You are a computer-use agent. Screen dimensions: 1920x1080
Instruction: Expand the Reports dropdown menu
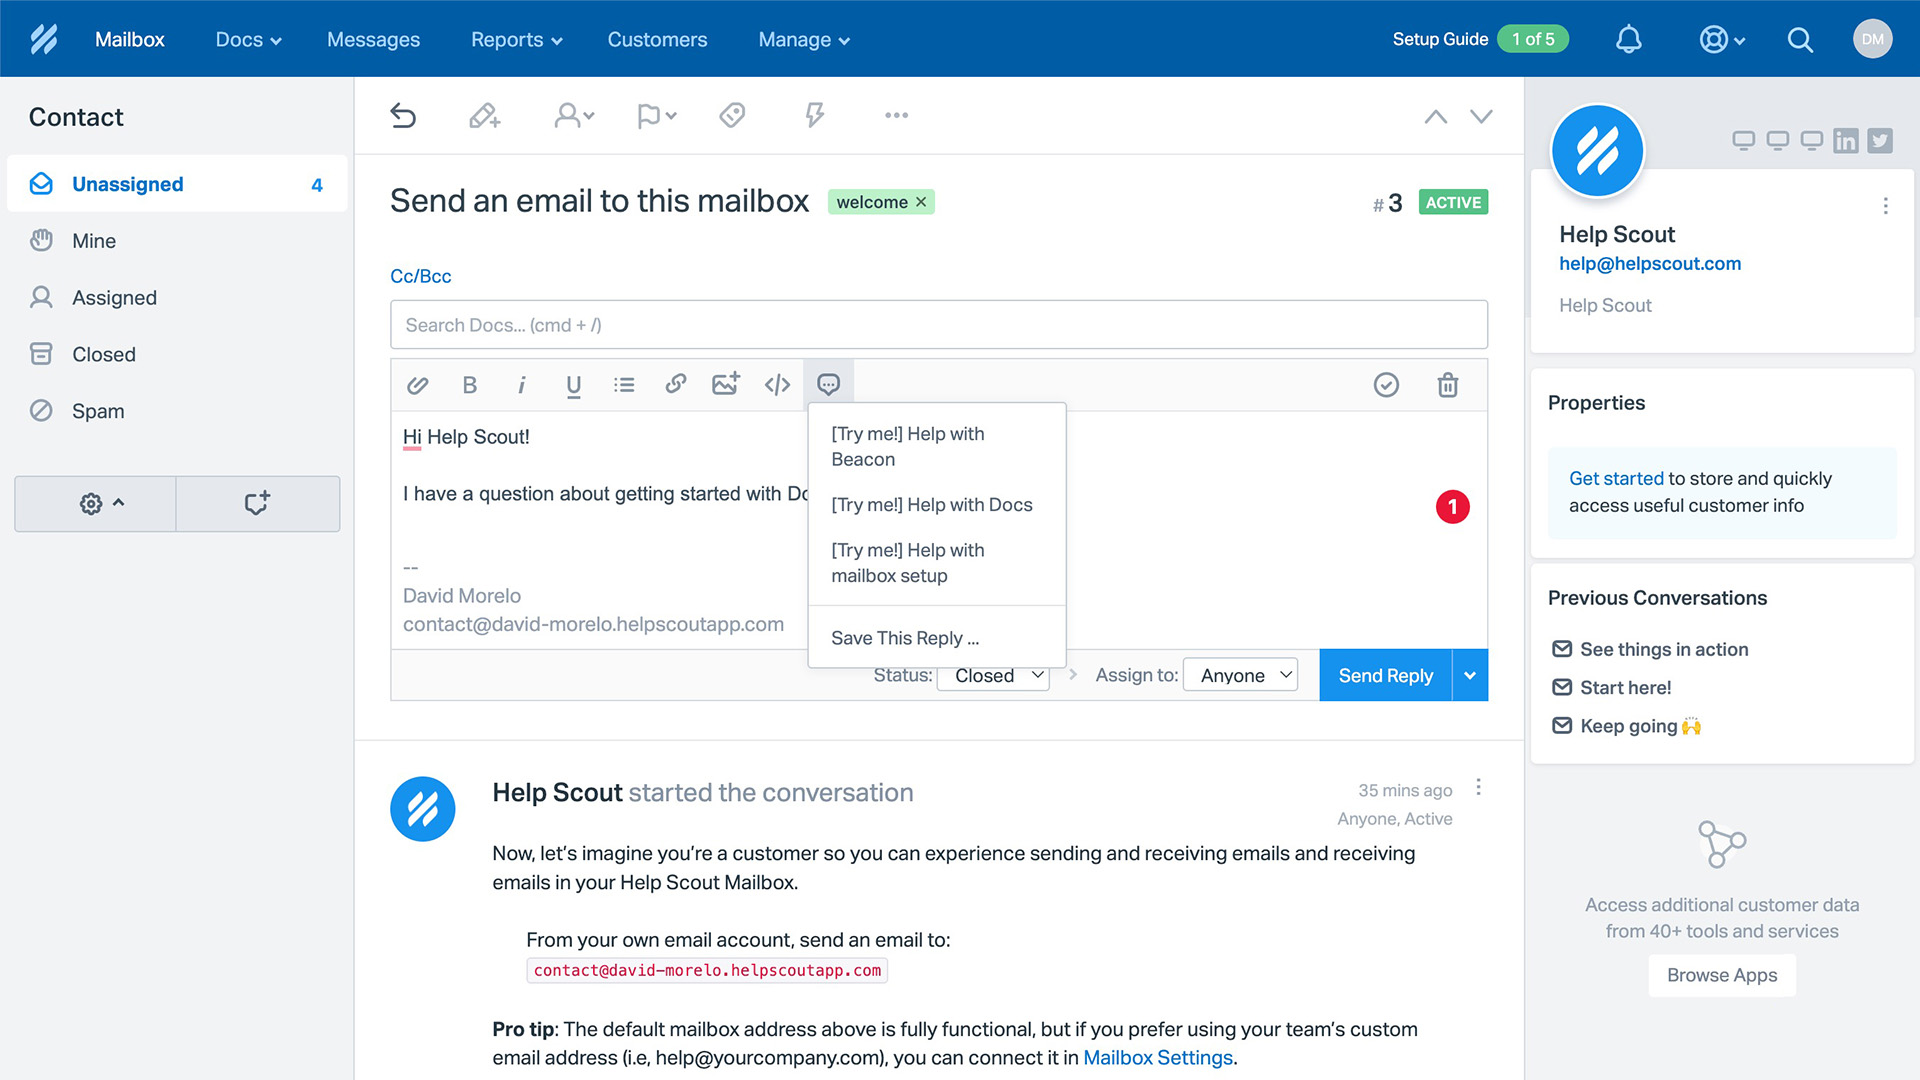[517, 40]
